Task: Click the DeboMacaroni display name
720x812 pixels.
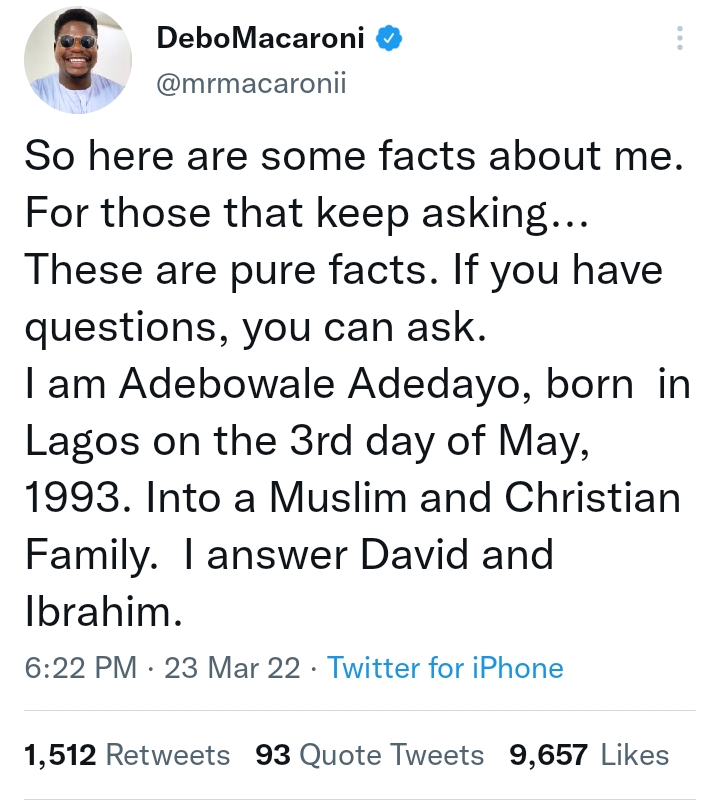Action: tap(264, 40)
